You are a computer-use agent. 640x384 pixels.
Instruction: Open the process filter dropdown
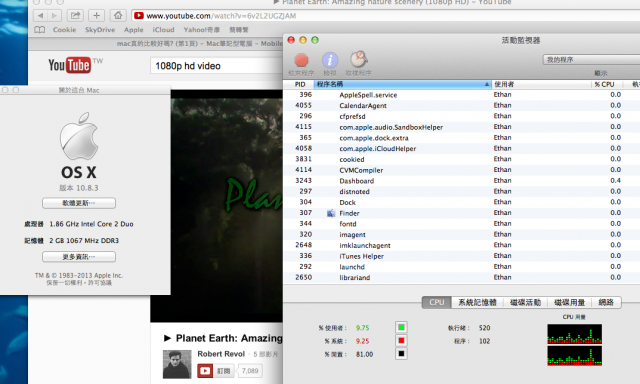click(x=591, y=60)
